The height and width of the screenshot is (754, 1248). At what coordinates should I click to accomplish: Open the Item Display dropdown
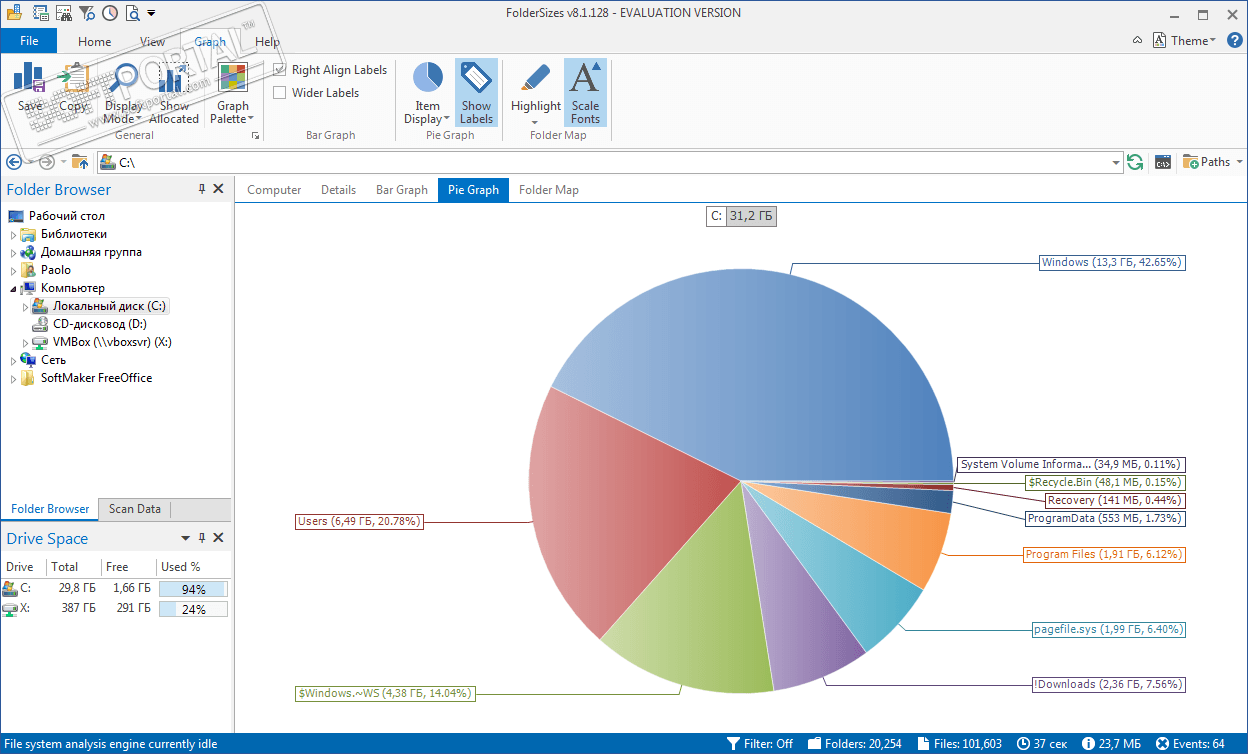click(x=427, y=93)
